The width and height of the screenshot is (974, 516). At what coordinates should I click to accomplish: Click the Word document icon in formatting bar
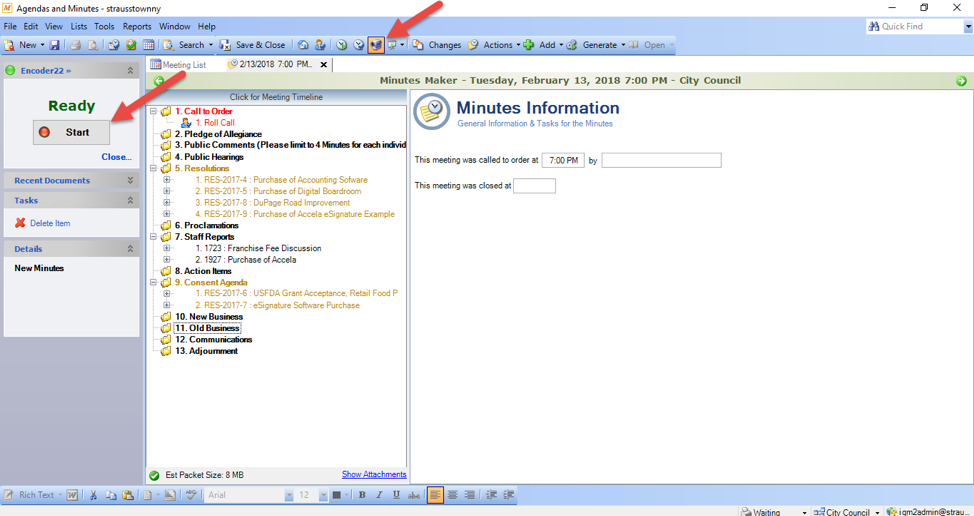coord(72,495)
